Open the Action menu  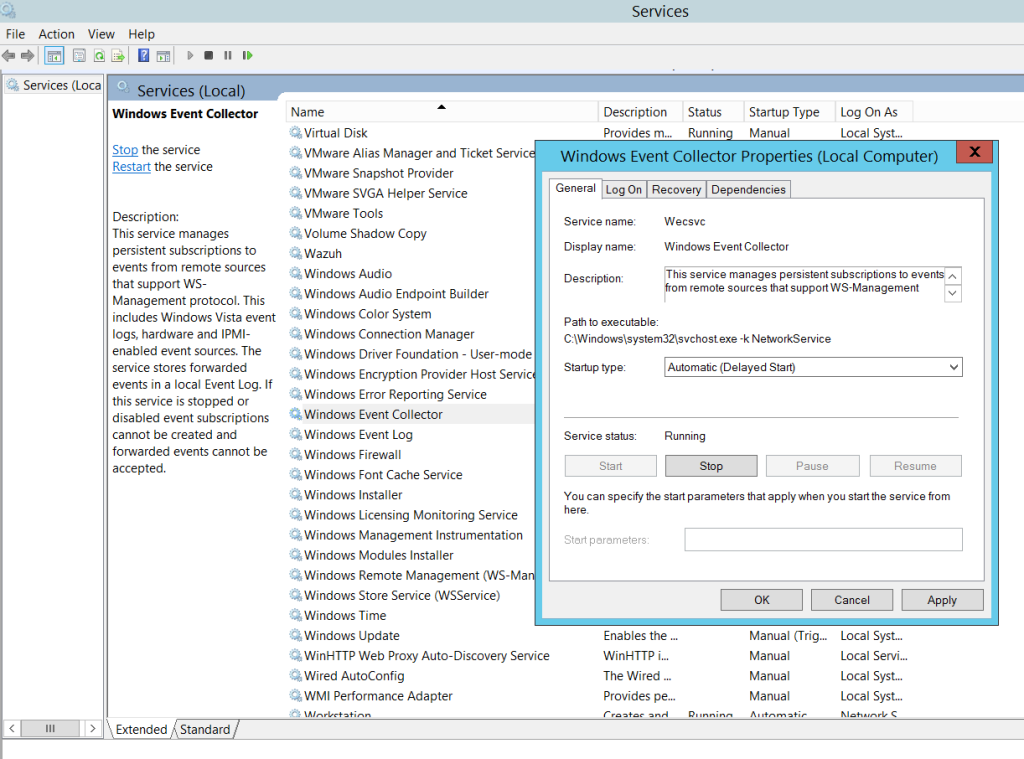click(56, 33)
